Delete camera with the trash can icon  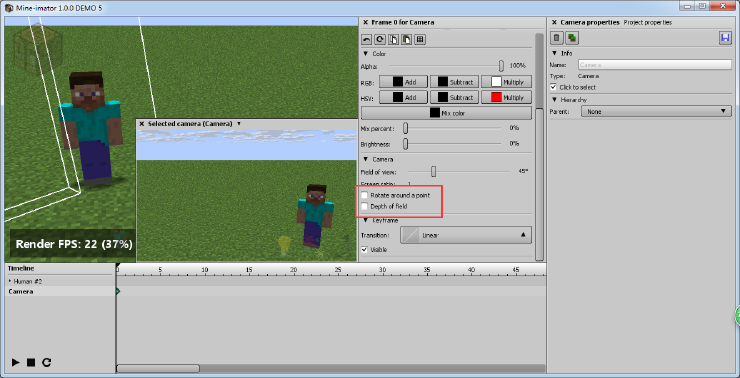(557, 38)
